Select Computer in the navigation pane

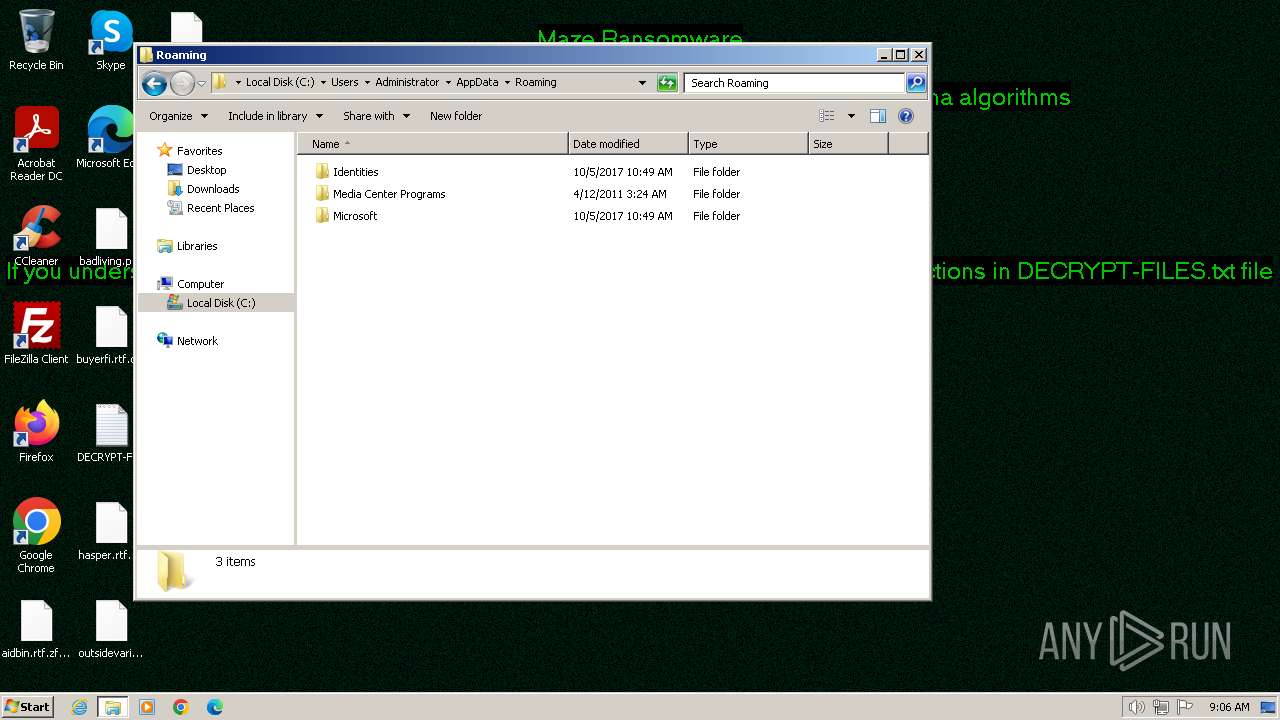pyautogui.click(x=191, y=284)
